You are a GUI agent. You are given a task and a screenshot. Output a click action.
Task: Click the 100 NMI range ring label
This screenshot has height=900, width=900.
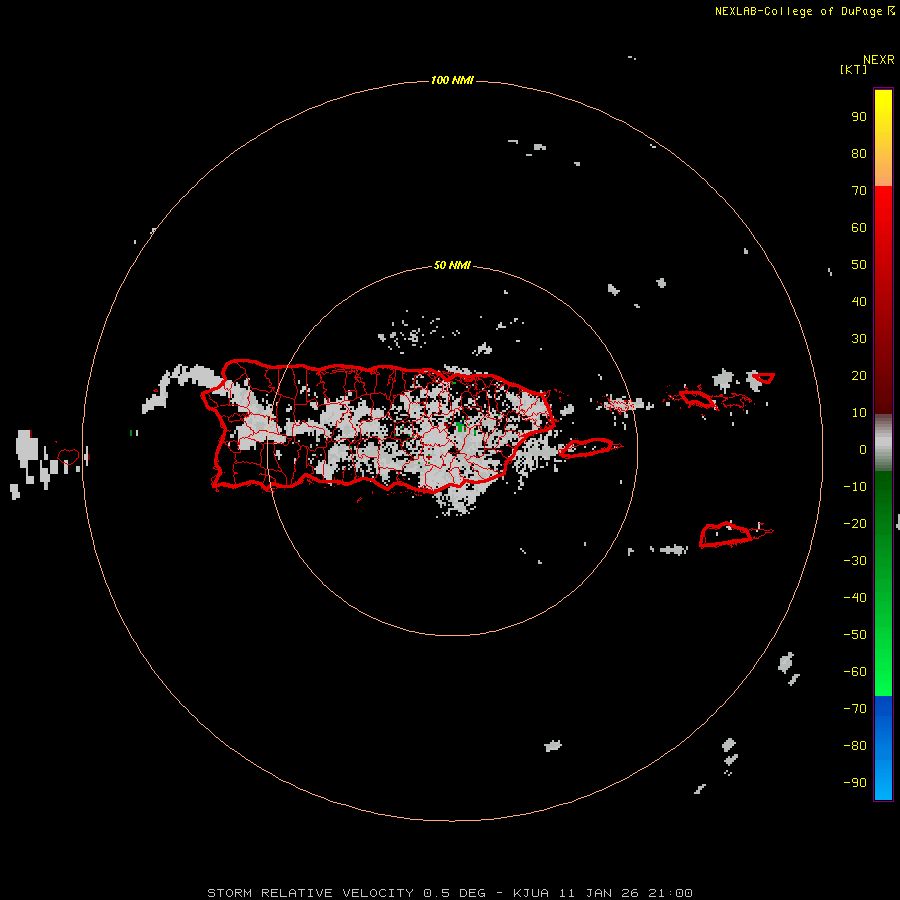tap(452, 80)
